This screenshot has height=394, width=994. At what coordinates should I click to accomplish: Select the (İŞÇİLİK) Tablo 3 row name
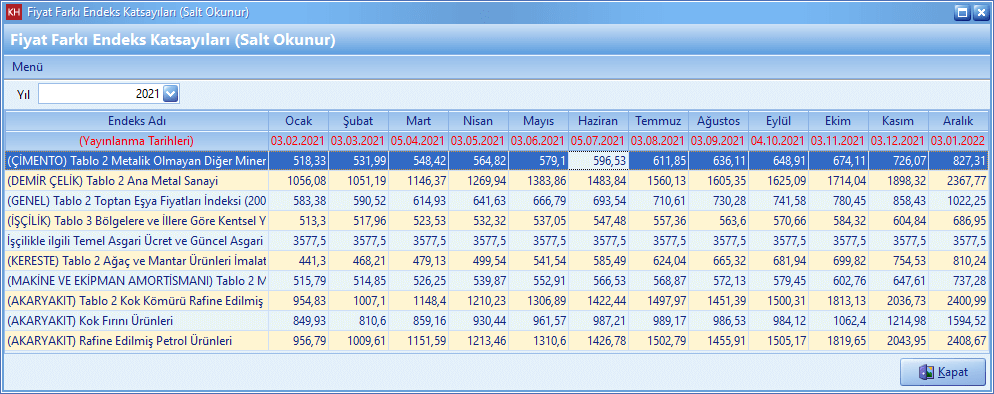tap(137, 221)
